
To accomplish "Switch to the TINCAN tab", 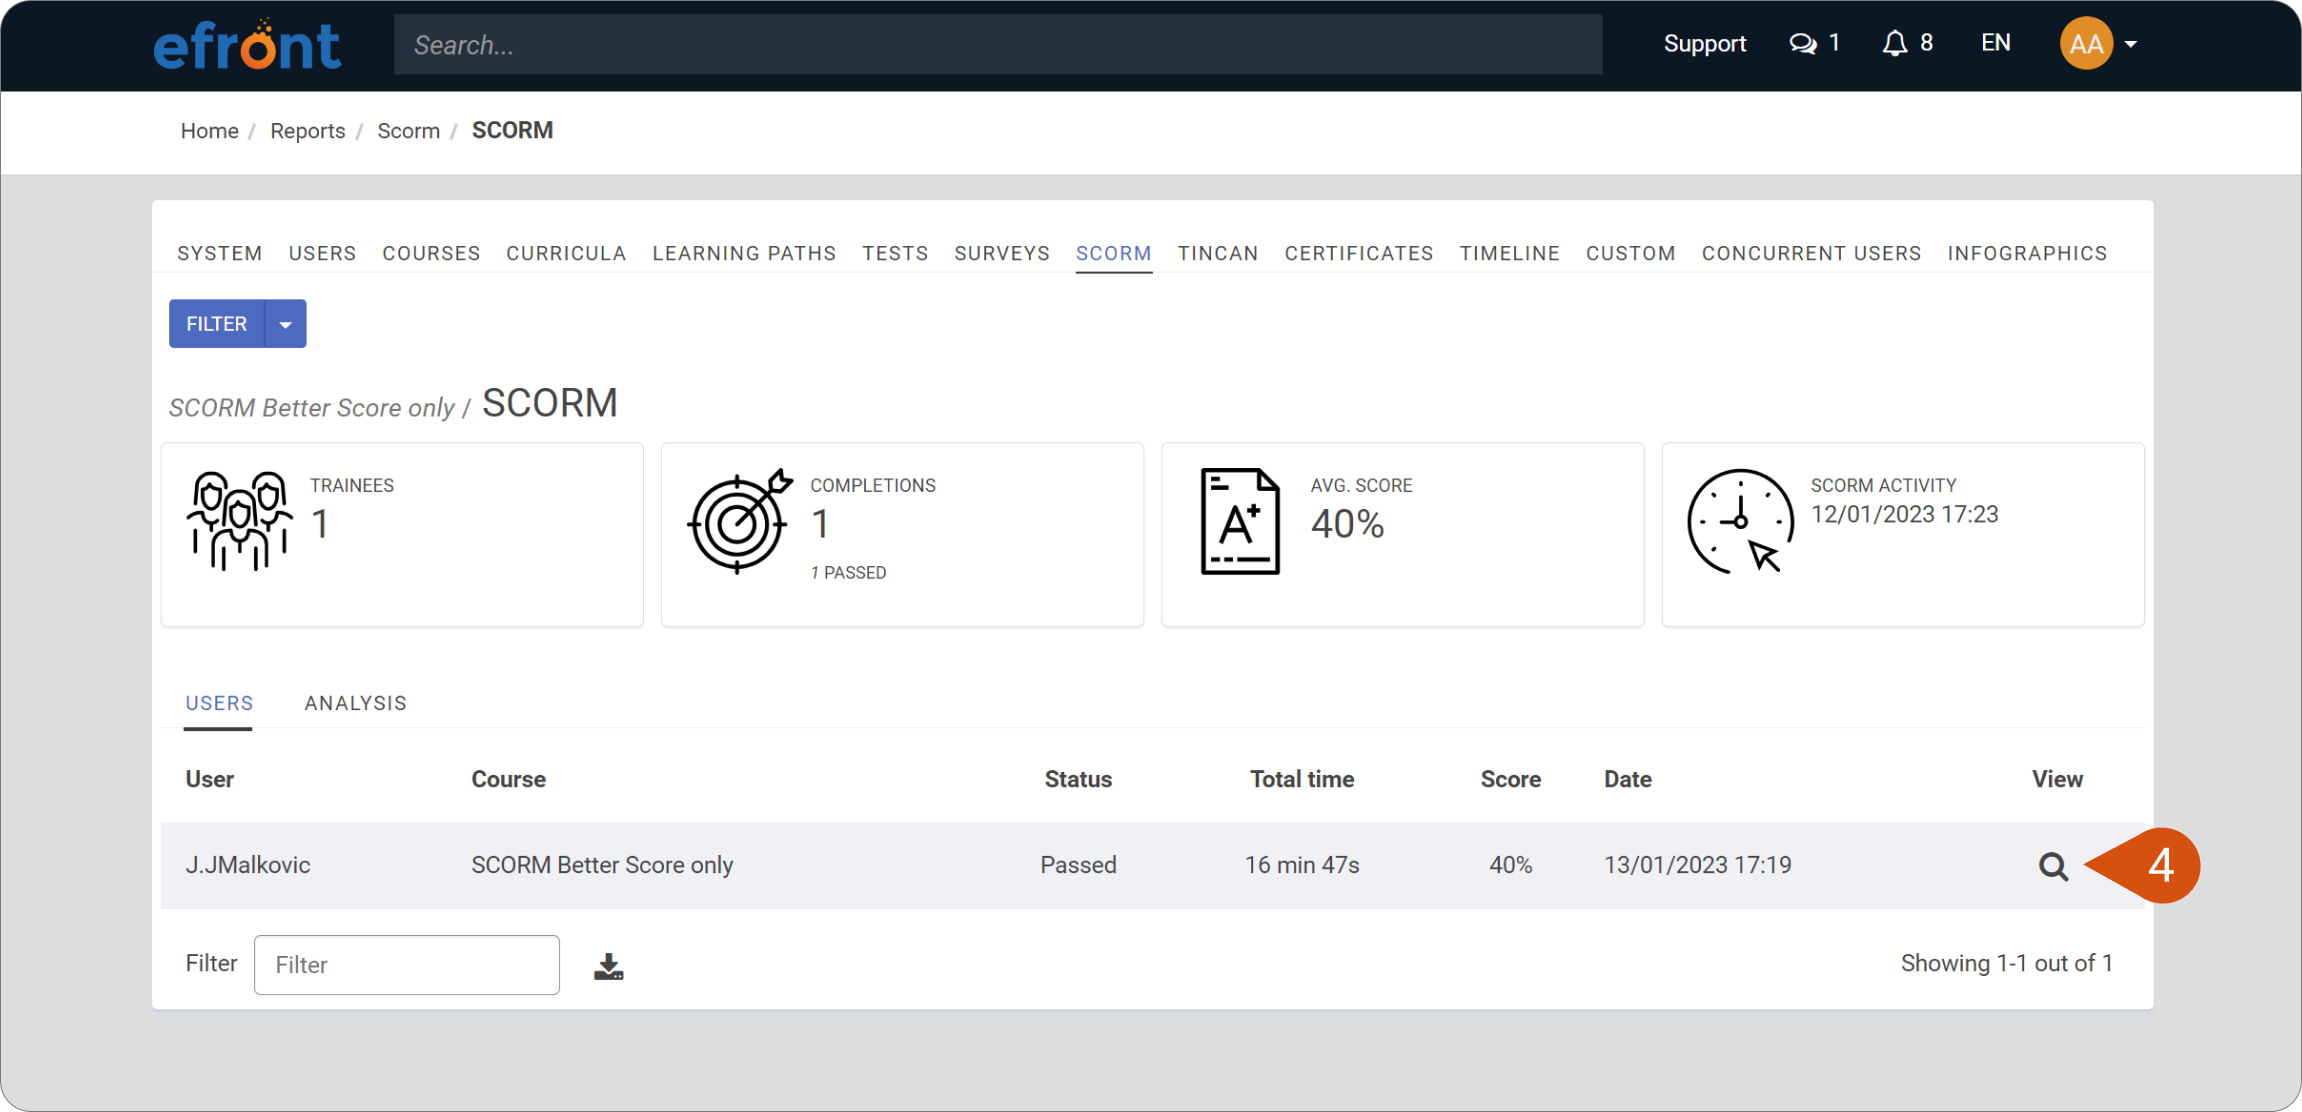I will pos(1218,253).
